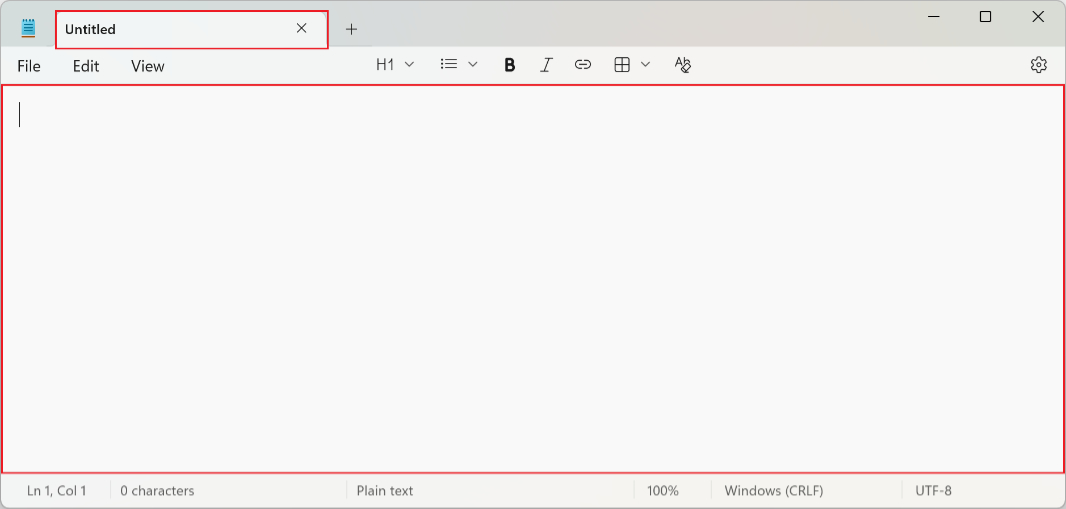This screenshot has height=509, width=1066.
Task: Open Notepad settings gear
Action: [x=1038, y=65]
